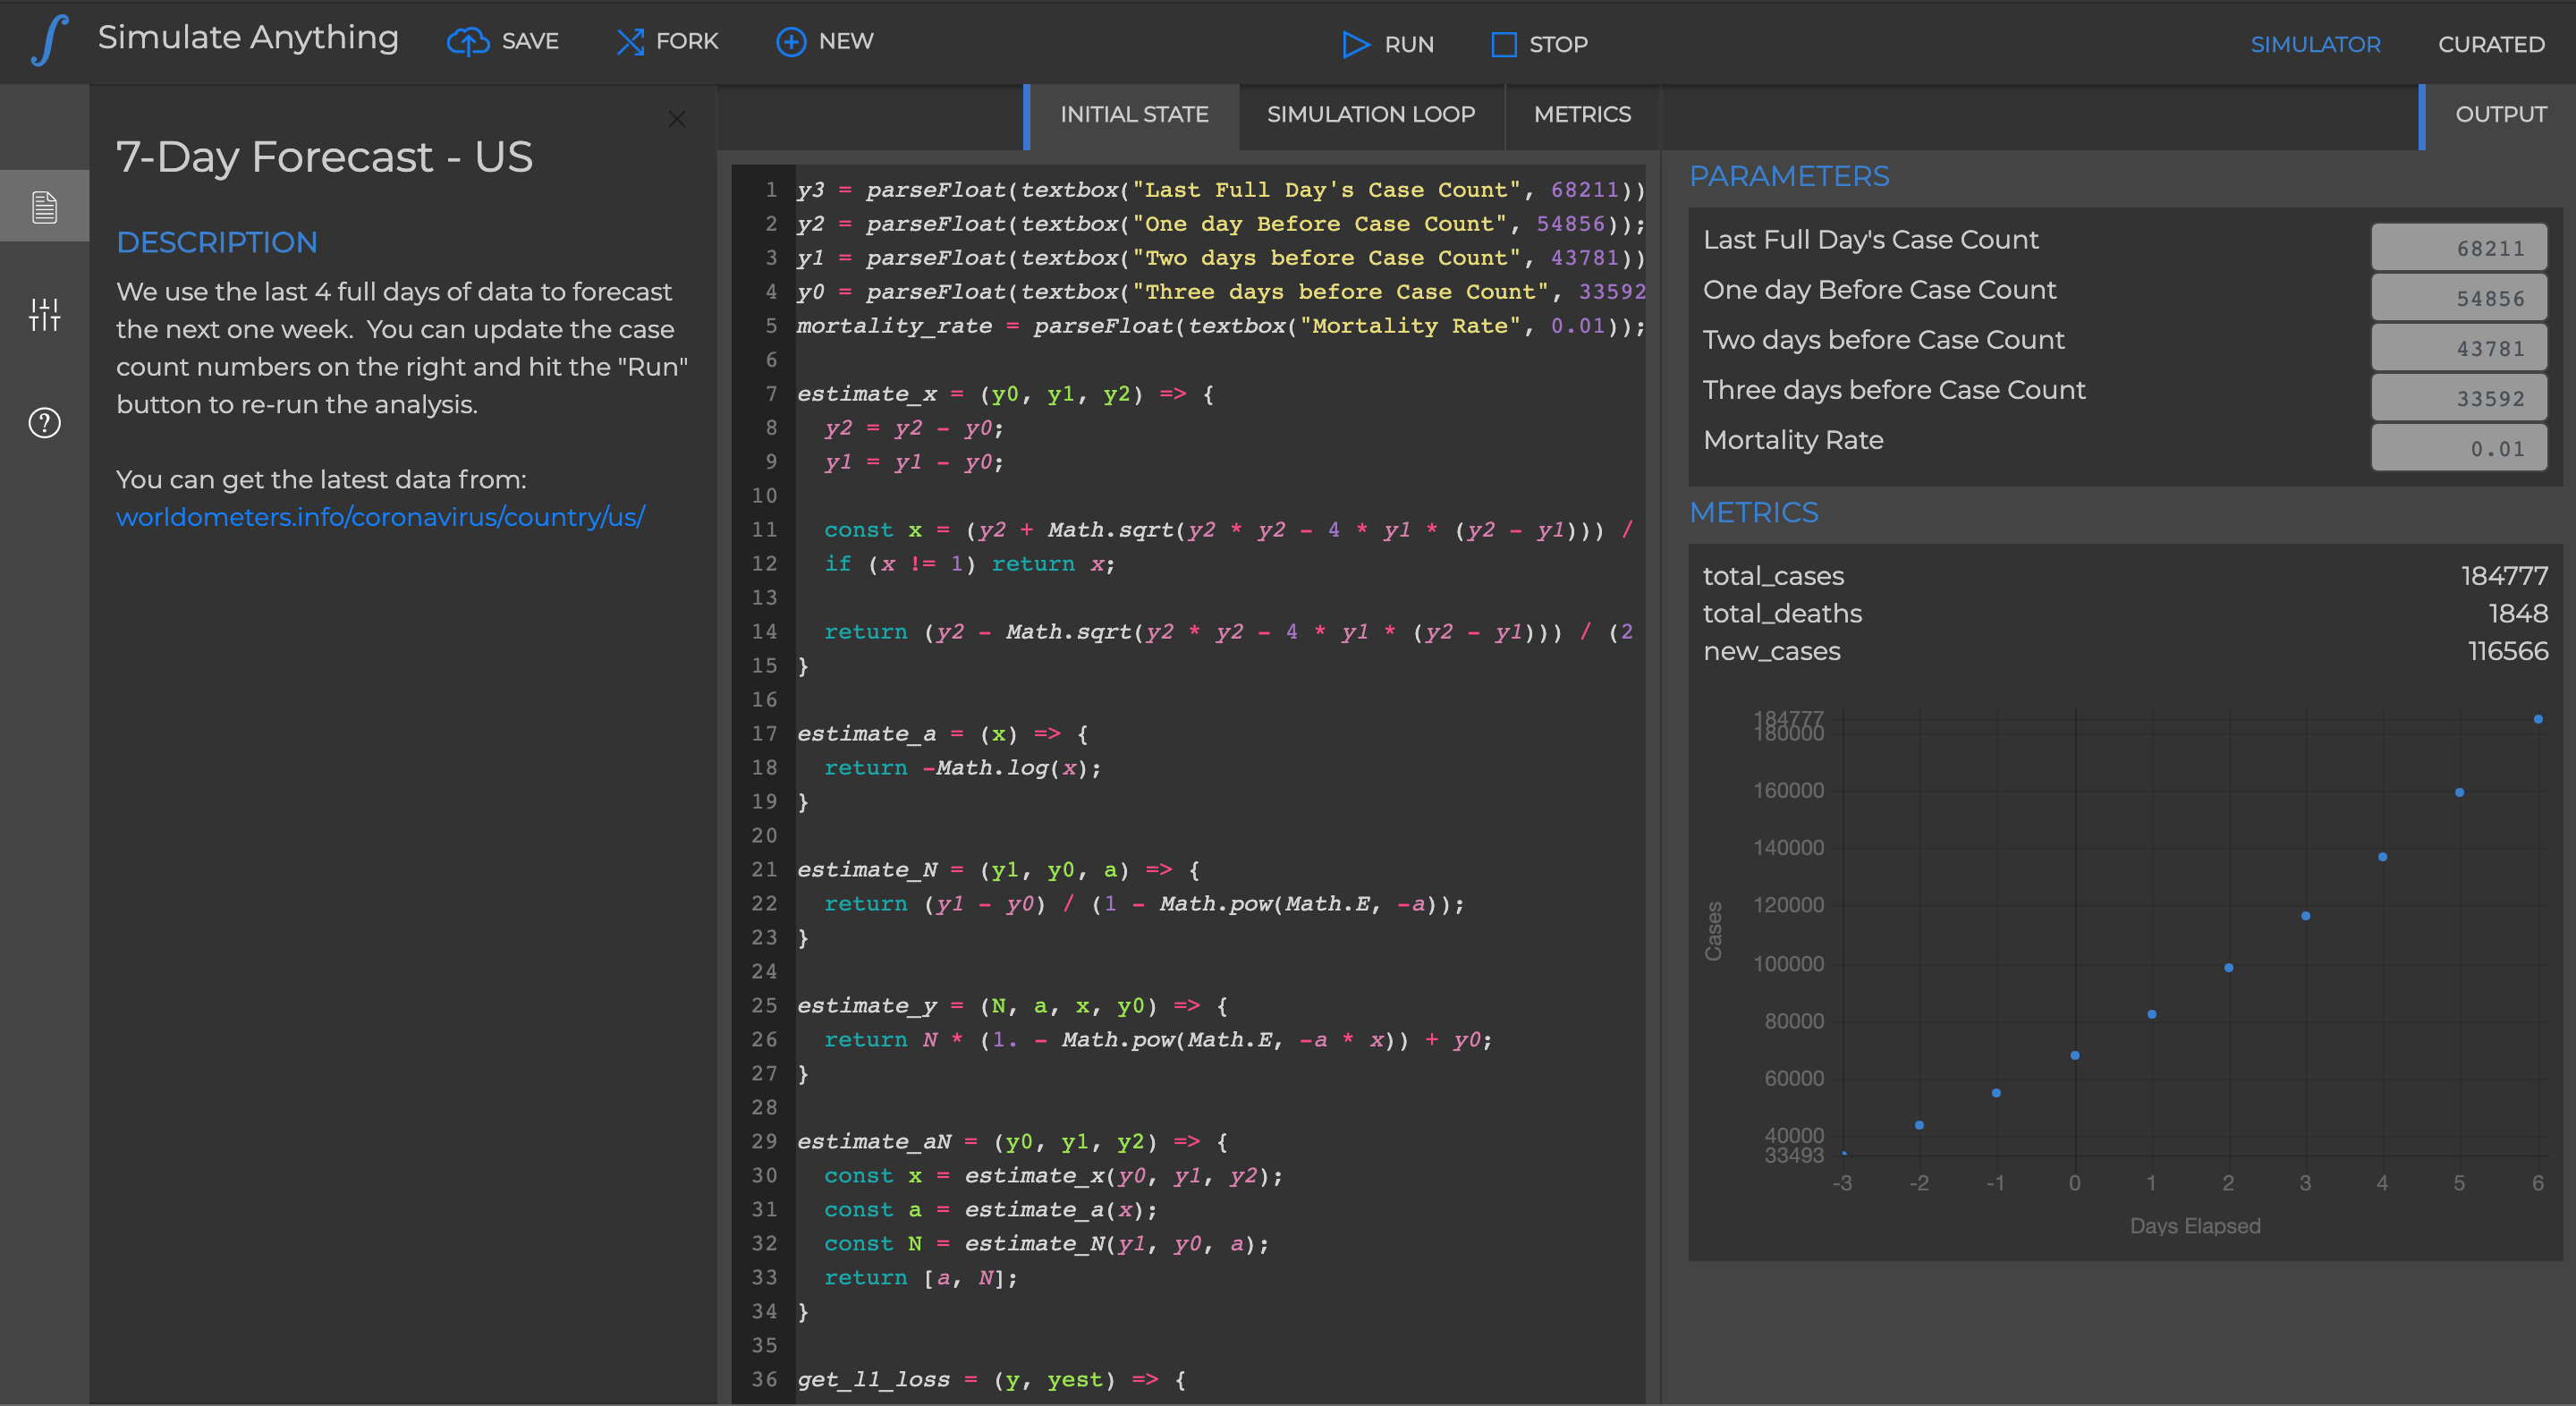The width and height of the screenshot is (2576, 1406).
Task: Edit Last Full Day's Case Count field
Action: click(2458, 248)
